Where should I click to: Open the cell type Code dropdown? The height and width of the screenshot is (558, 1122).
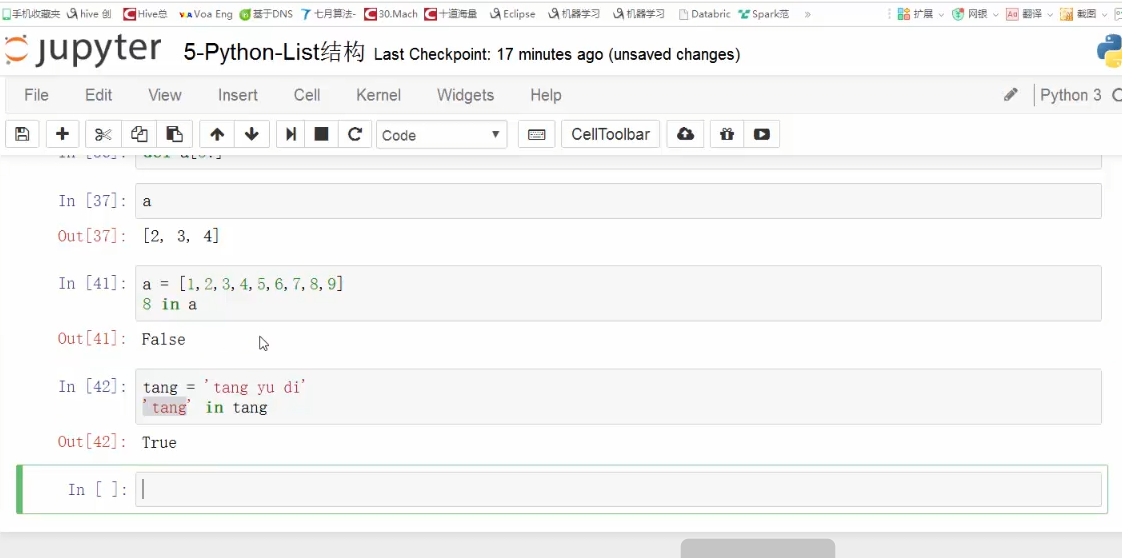pos(441,134)
